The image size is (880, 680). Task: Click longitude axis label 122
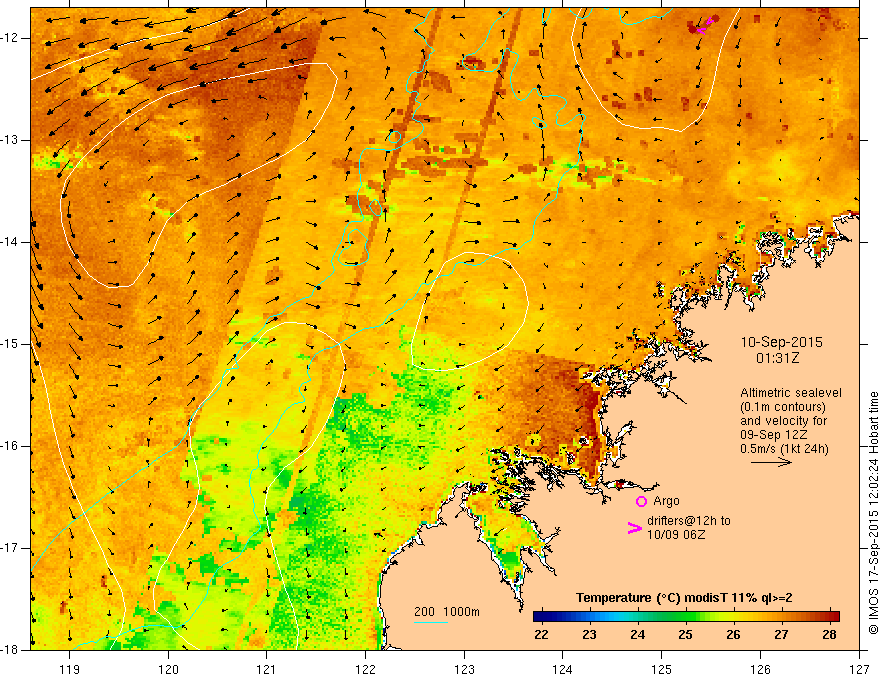(365, 669)
